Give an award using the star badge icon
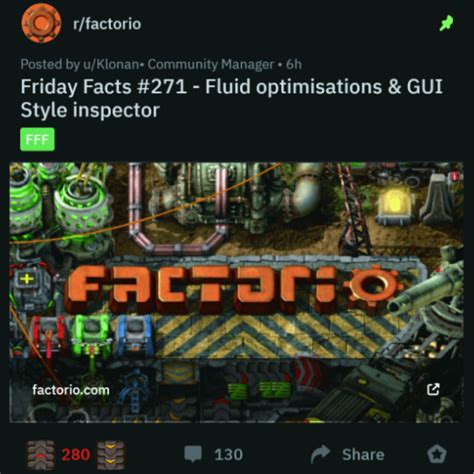 [x=437, y=454]
